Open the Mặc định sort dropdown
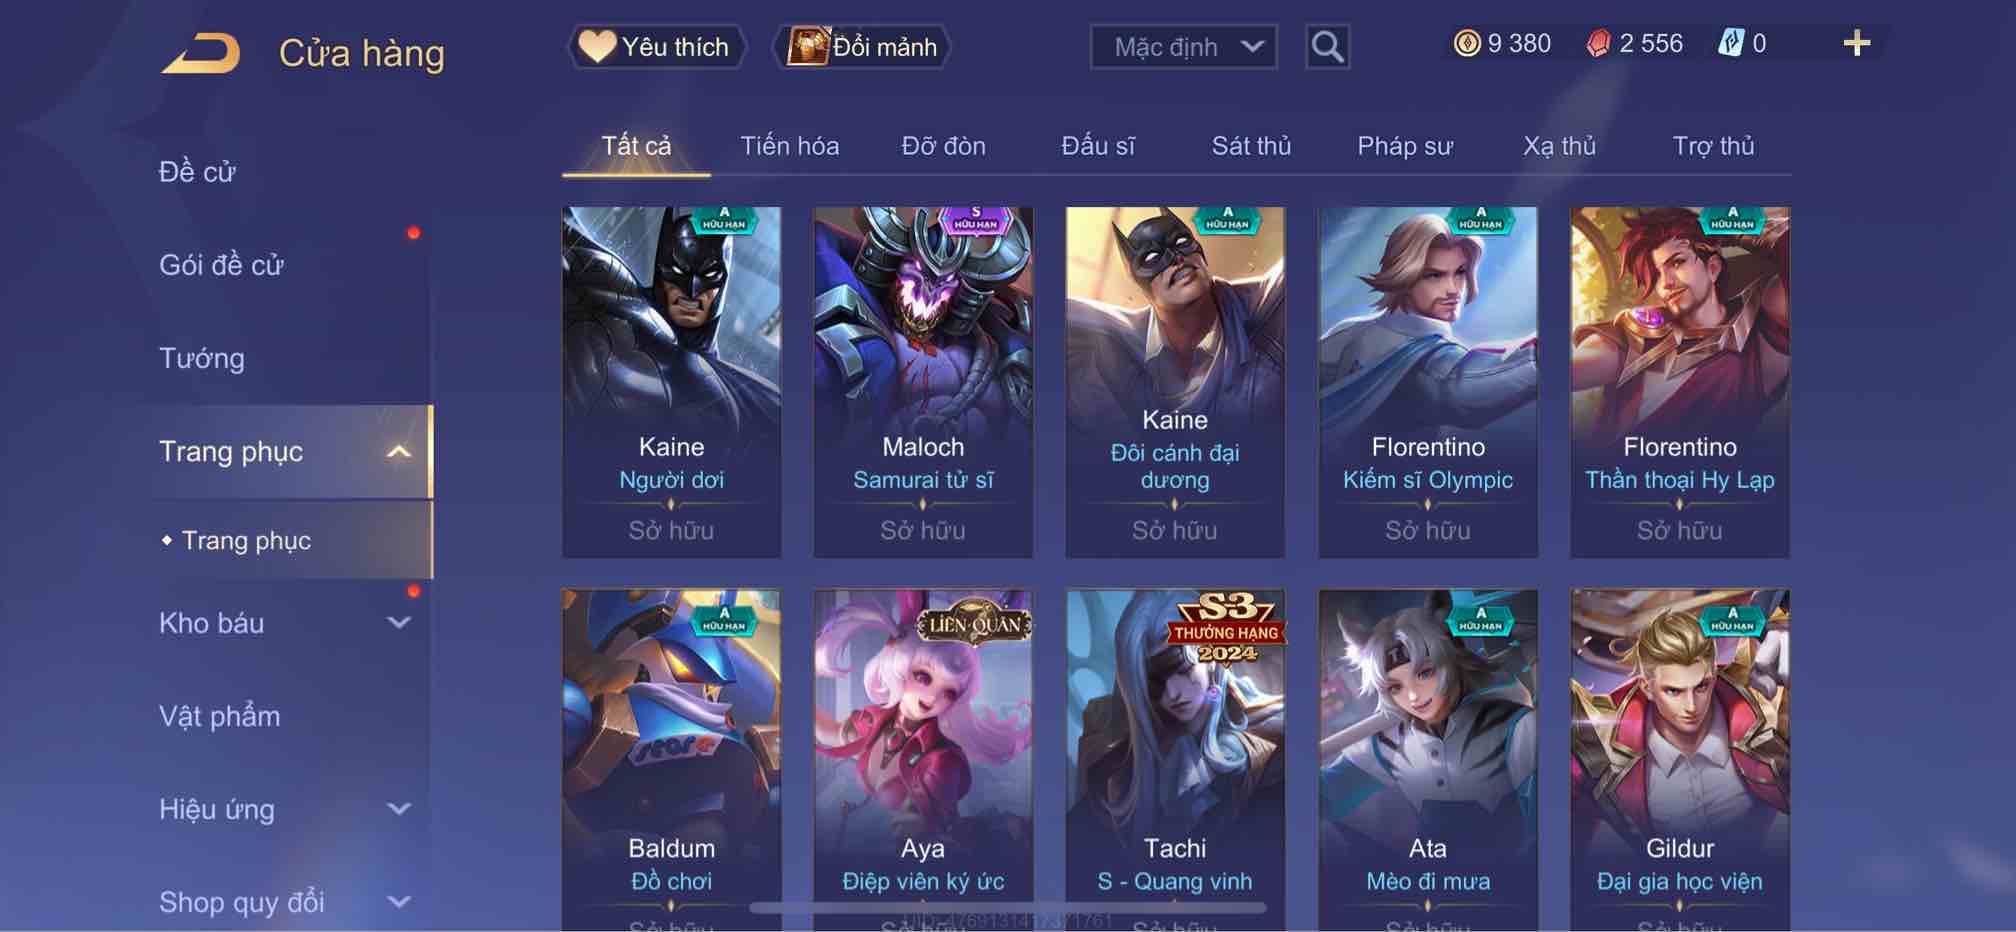Screen dimensions: 2016x932 pyautogui.click(x=1183, y=47)
